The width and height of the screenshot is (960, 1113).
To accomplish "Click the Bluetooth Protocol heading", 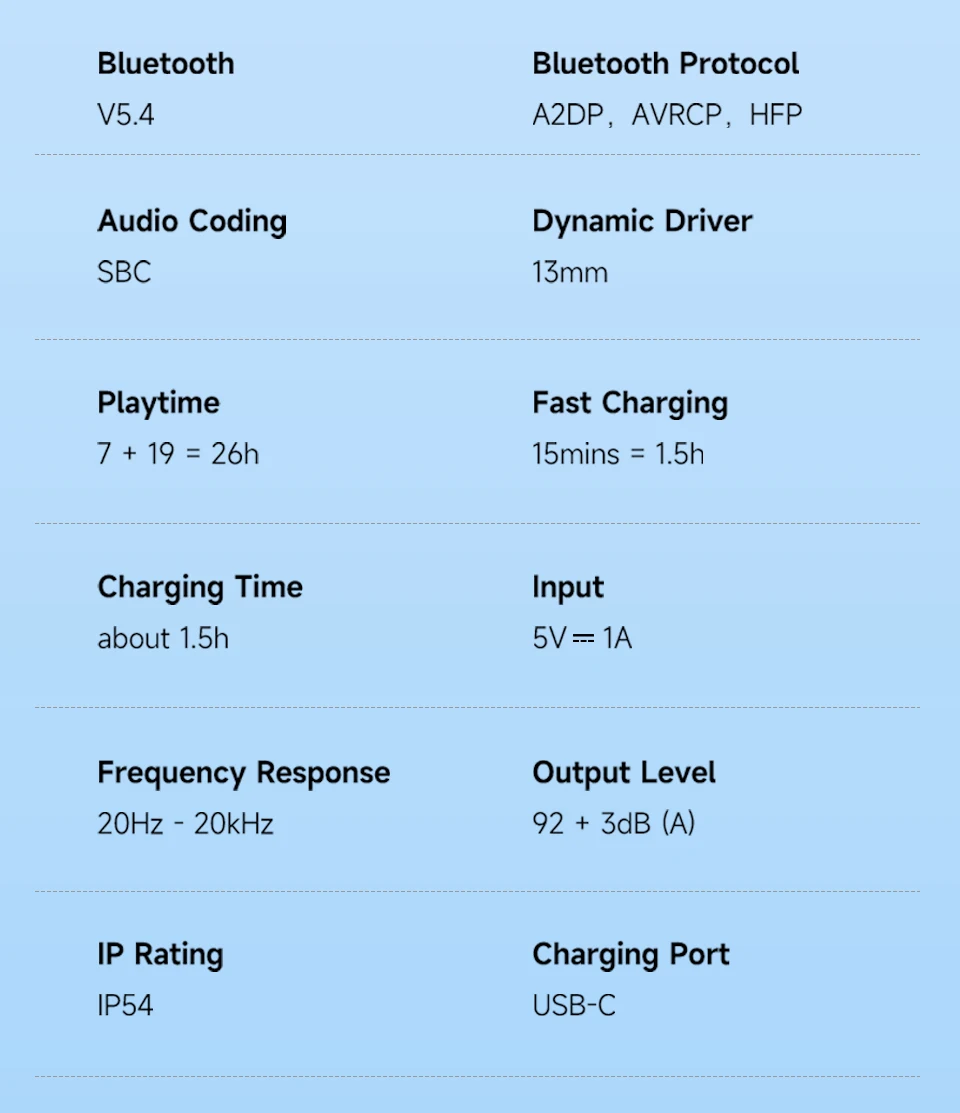I will pos(665,64).
